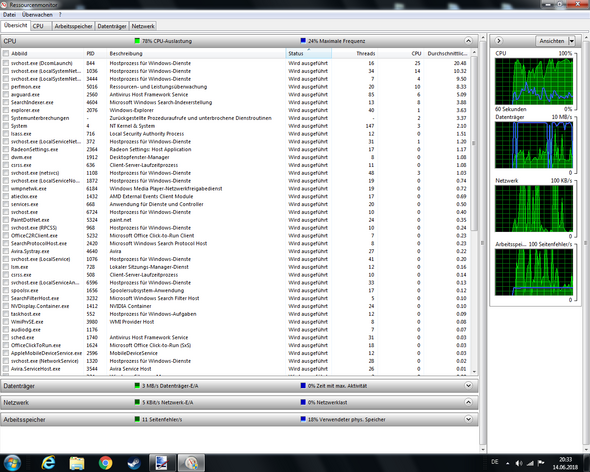This screenshot has height=472, width=590.
Task: Open Steam from the taskbar
Action: tap(134, 463)
